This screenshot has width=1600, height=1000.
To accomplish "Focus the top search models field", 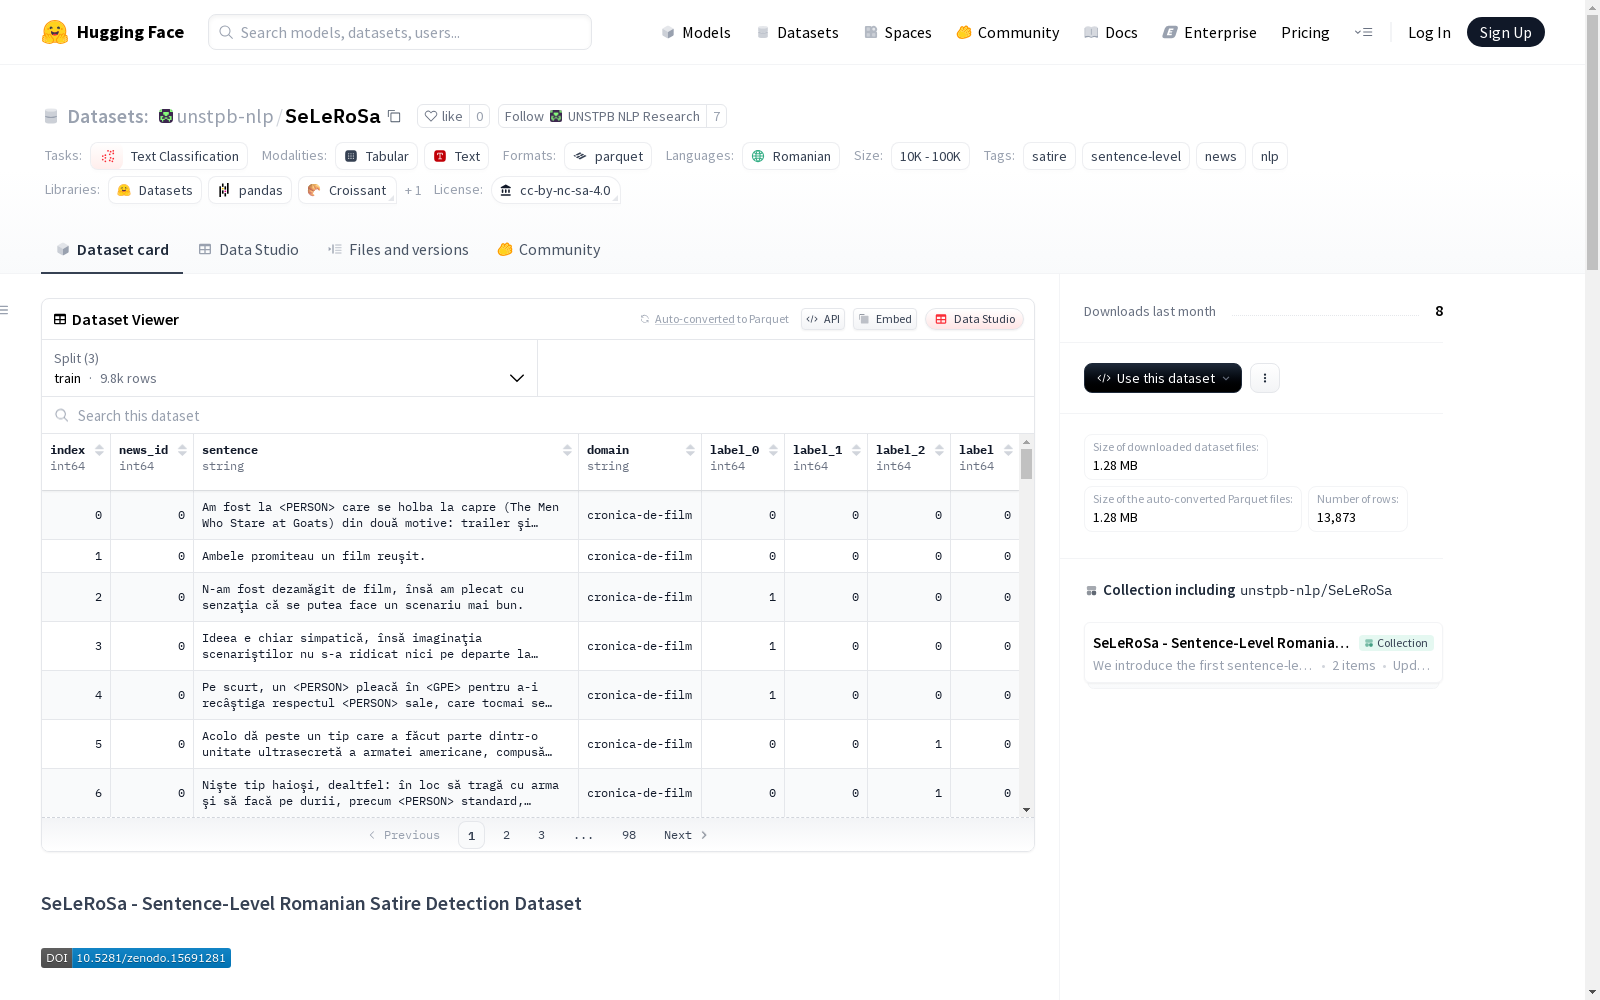I will [400, 32].
